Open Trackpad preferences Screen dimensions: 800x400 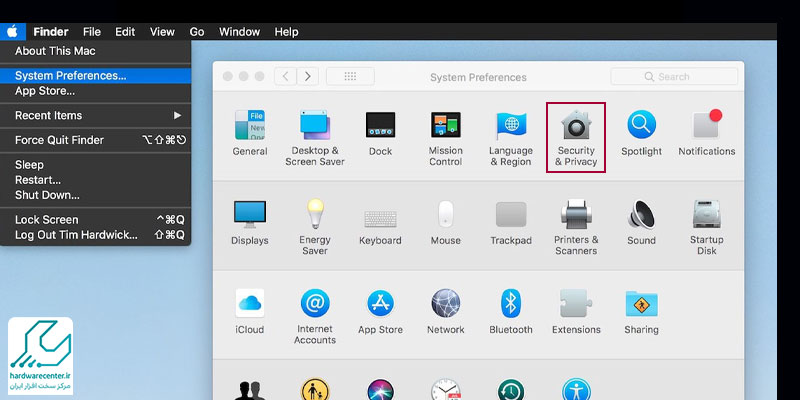pos(511,222)
